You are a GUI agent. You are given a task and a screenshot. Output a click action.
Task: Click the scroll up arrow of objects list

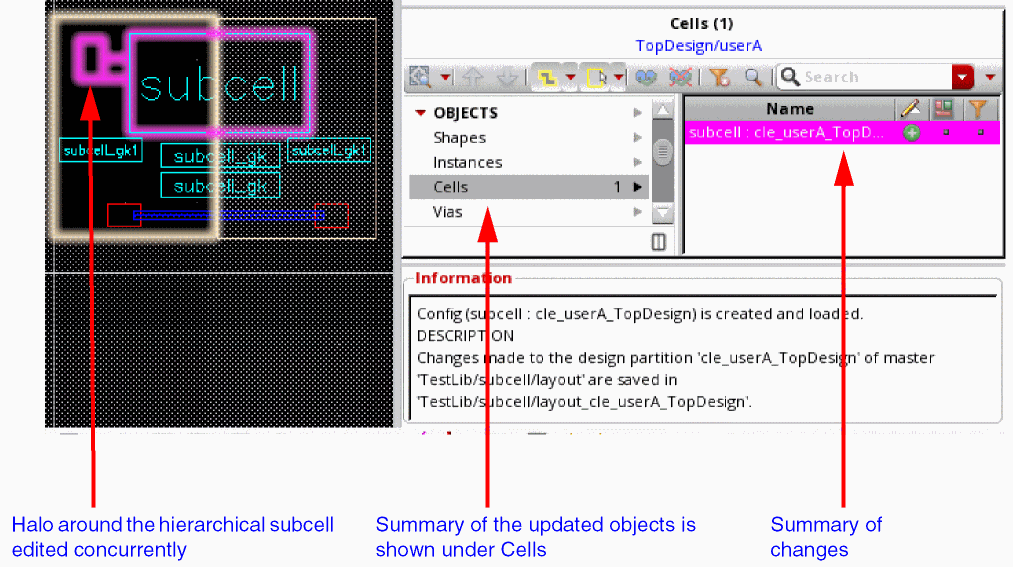(663, 110)
